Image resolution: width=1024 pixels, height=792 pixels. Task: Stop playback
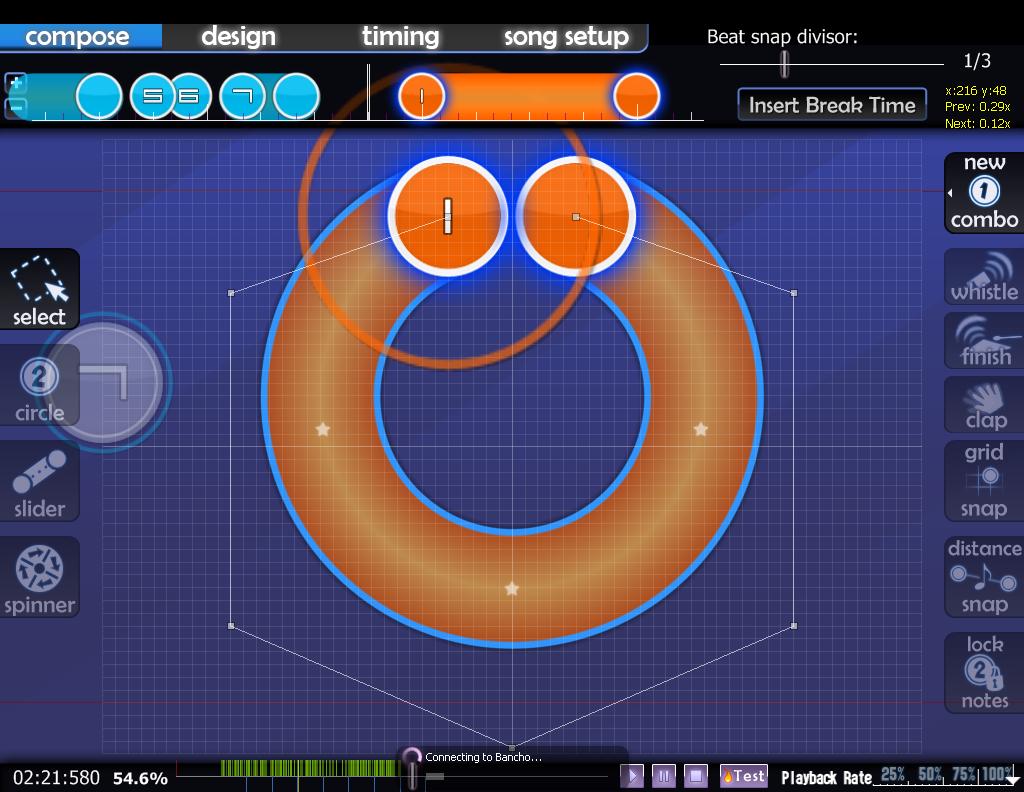(x=696, y=776)
